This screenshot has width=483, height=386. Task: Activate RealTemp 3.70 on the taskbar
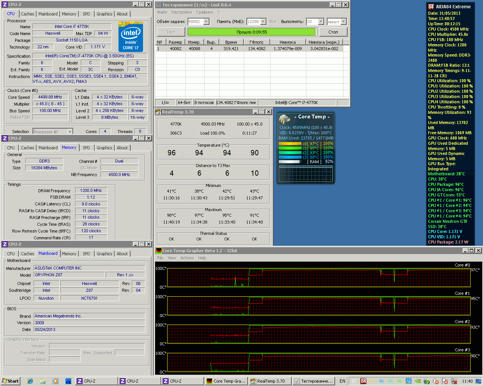click(x=270, y=381)
